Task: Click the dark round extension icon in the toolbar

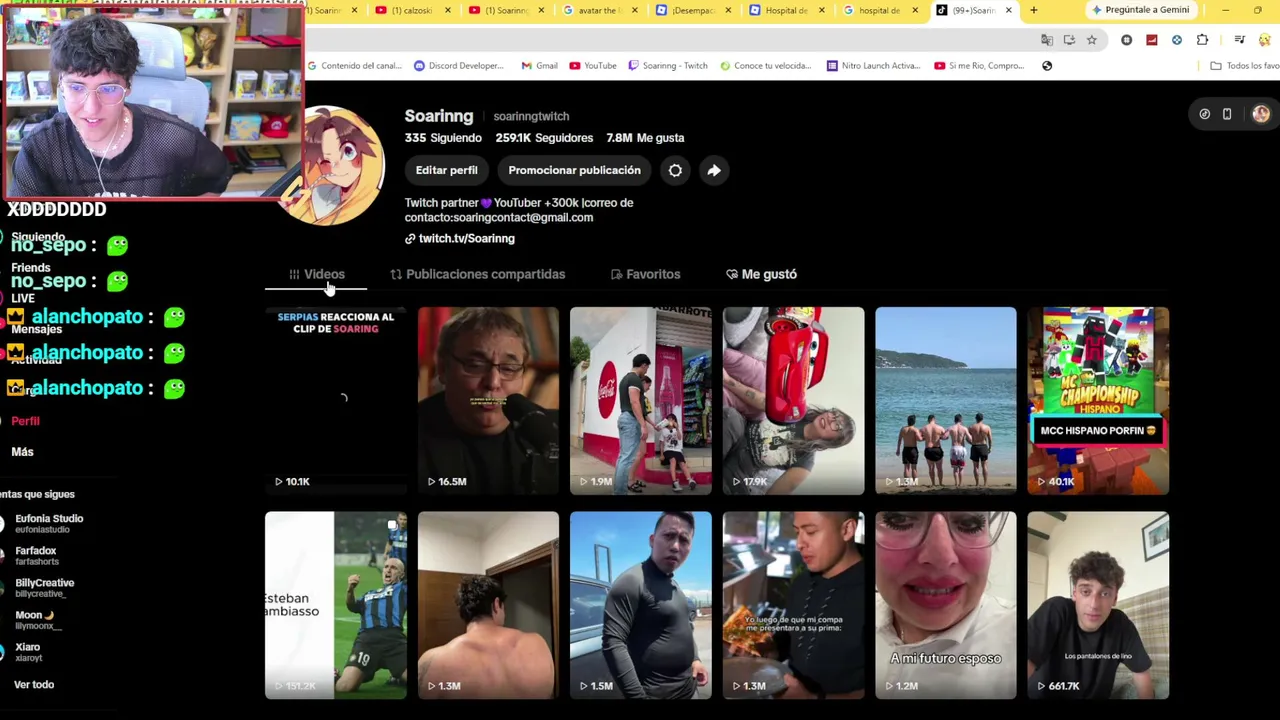Action: (1127, 40)
